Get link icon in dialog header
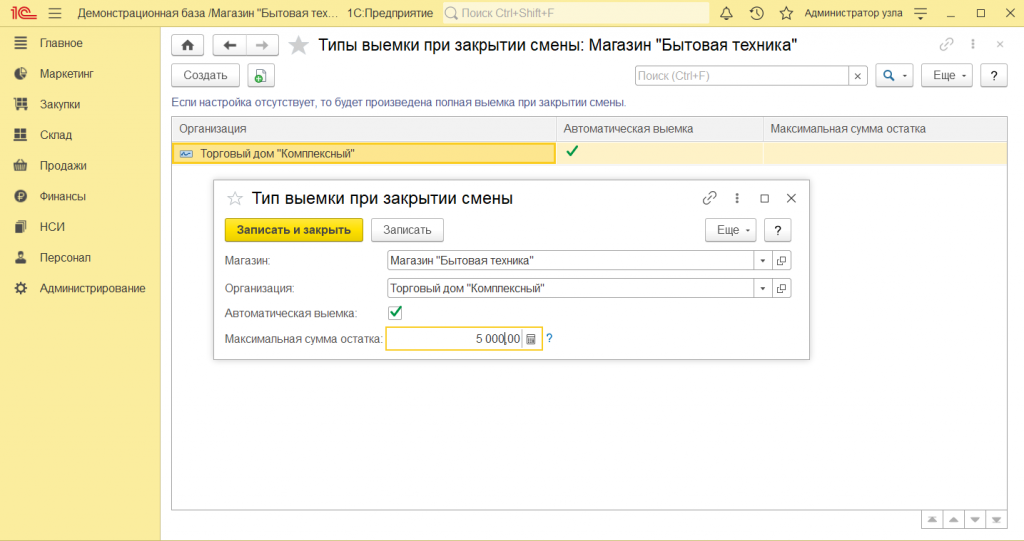Image resolution: width=1024 pixels, height=541 pixels. [x=710, y=198]
